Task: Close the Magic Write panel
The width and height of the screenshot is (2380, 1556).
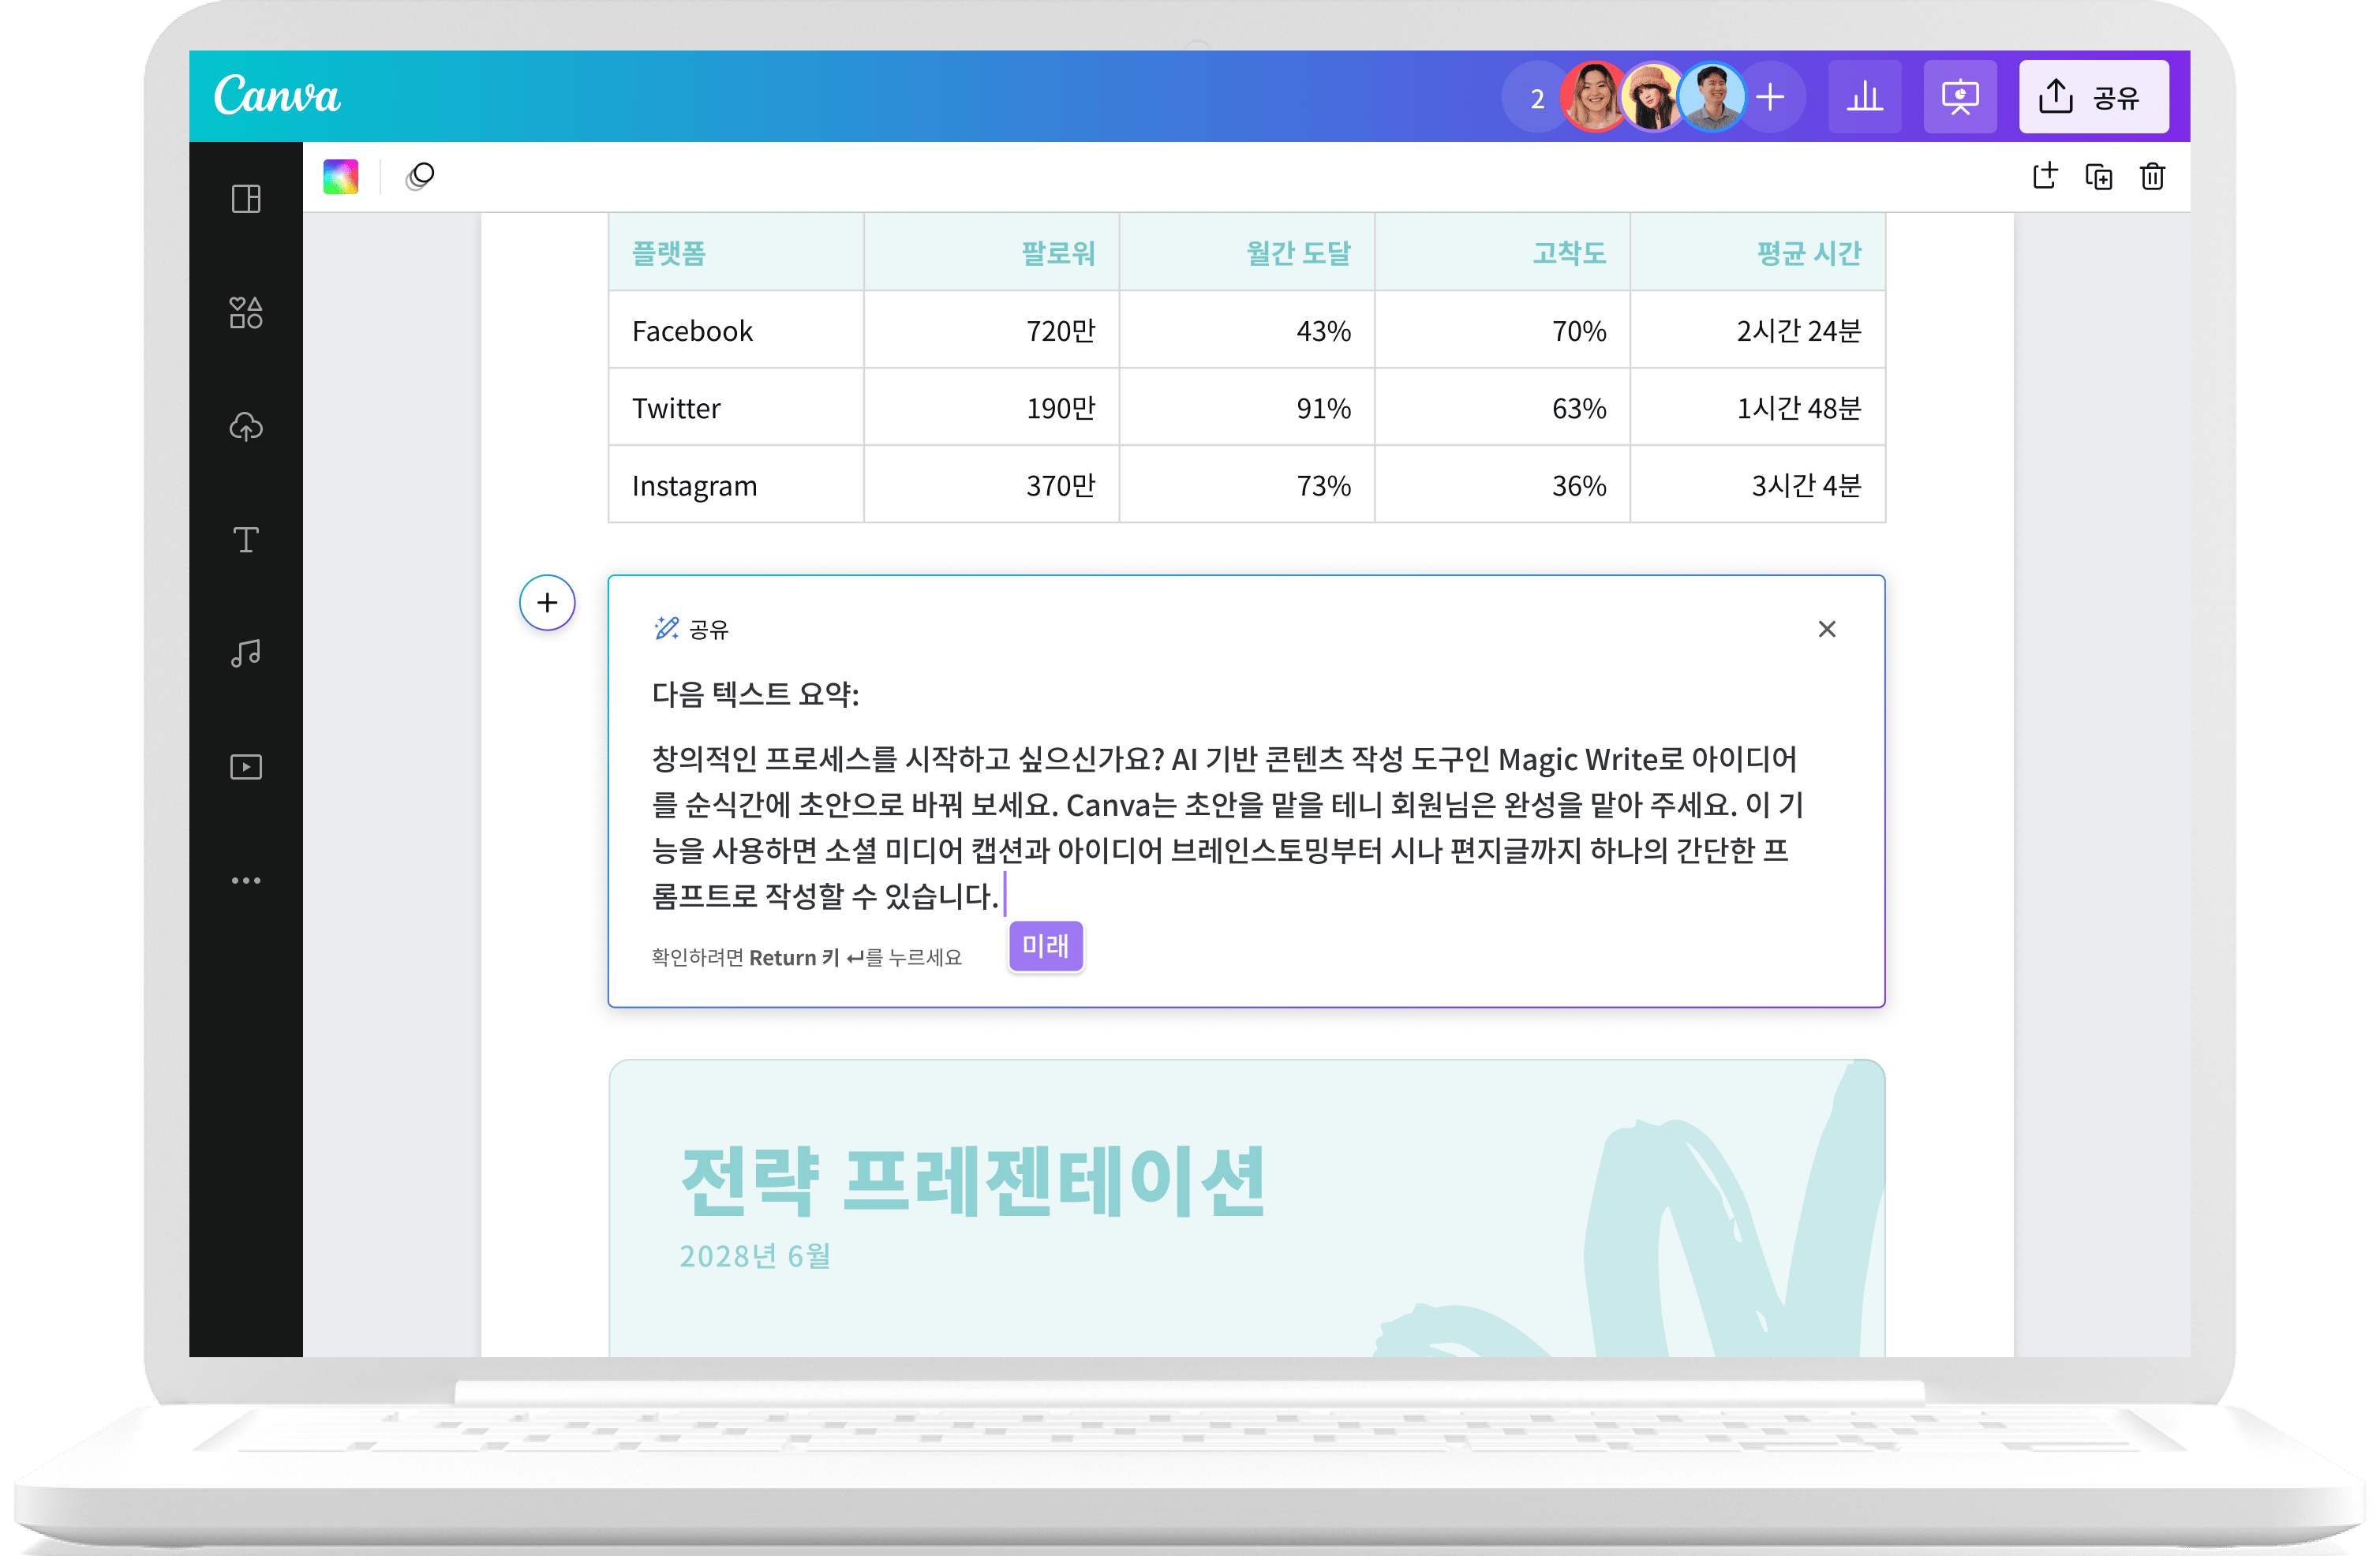Action: click(1828, 629)
